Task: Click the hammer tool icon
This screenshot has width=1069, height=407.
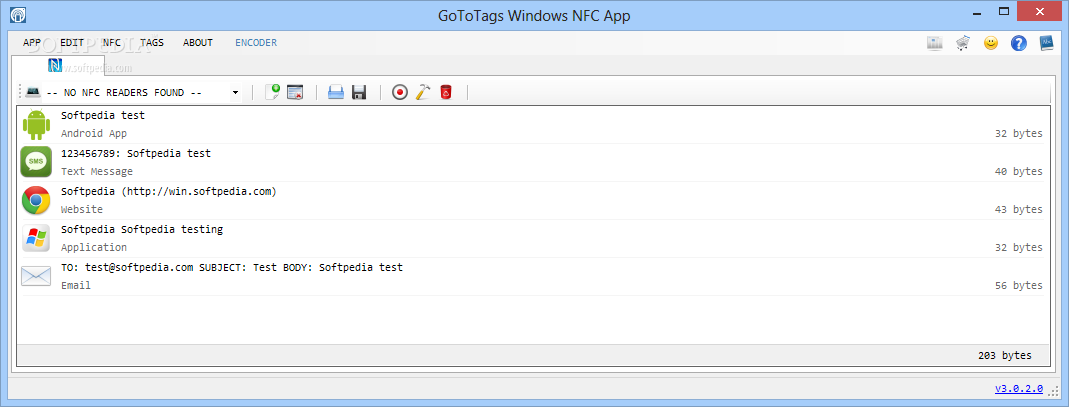Action: [x=423, y=92]
